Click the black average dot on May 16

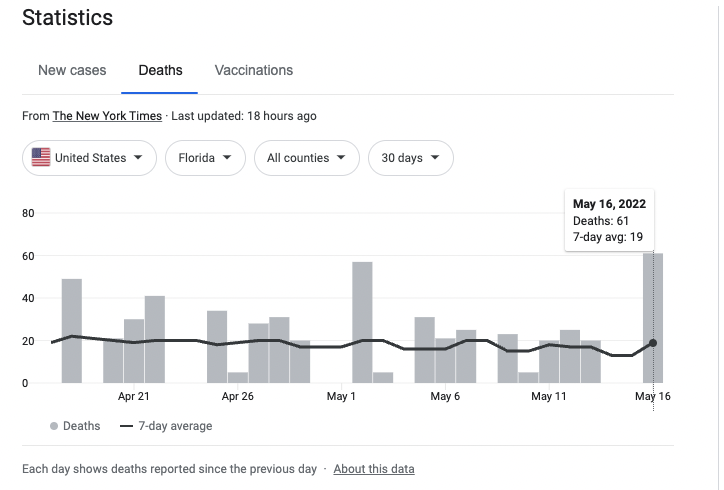coord(653,343)
